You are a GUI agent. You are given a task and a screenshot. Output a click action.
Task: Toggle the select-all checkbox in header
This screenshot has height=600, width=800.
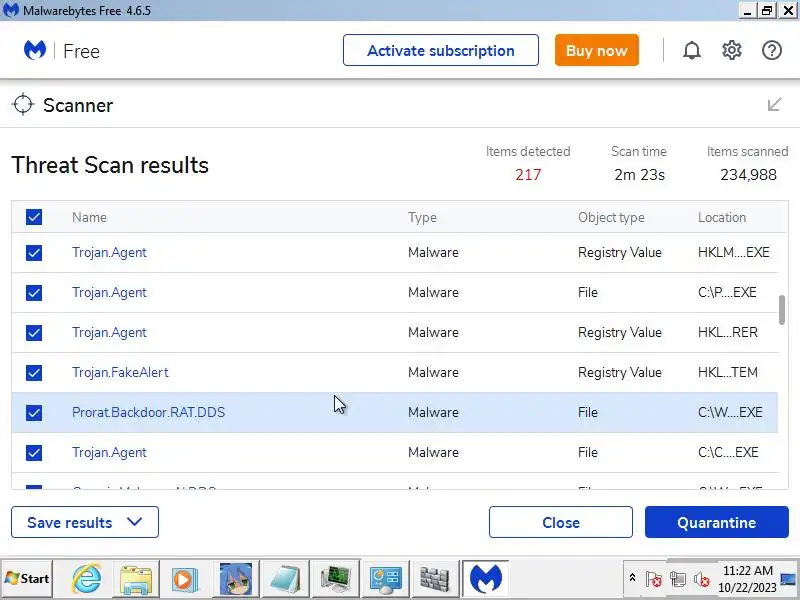[x=34, y=217]
